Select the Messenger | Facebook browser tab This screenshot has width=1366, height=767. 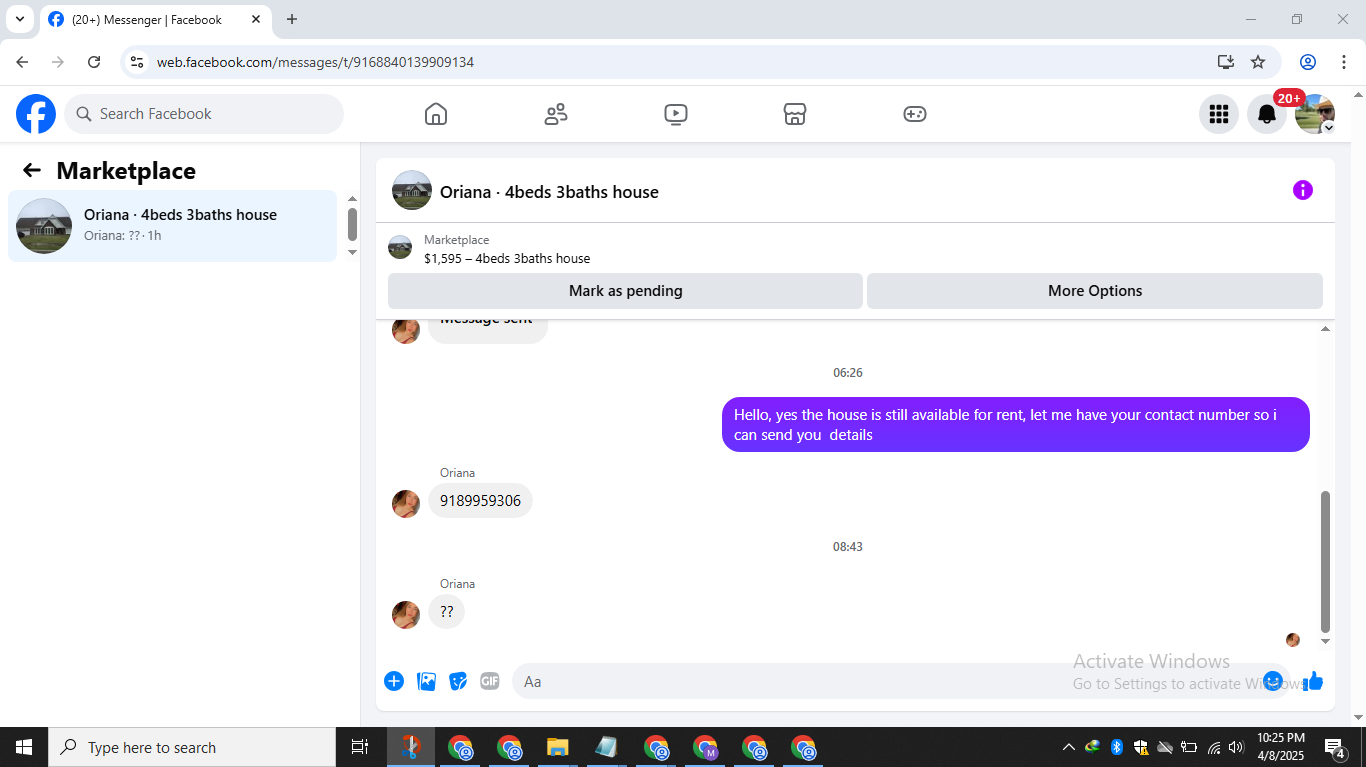point(155,20)
